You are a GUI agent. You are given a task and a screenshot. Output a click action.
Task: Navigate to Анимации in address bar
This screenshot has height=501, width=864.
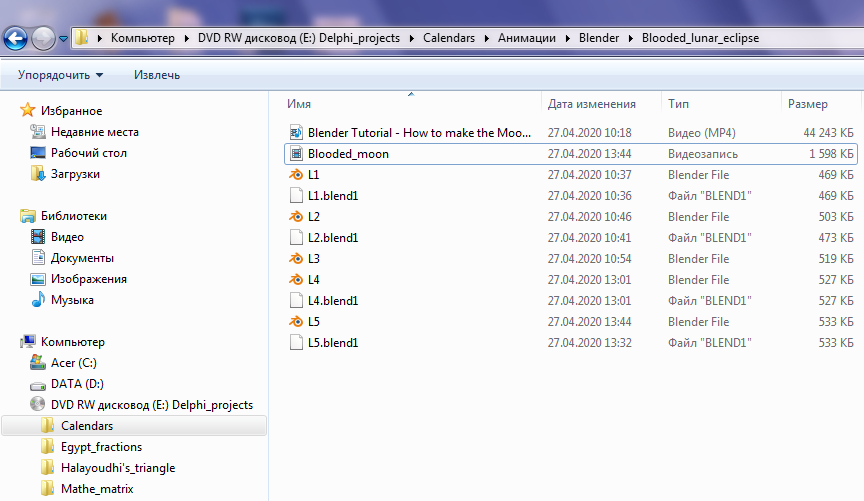[527, 38]
